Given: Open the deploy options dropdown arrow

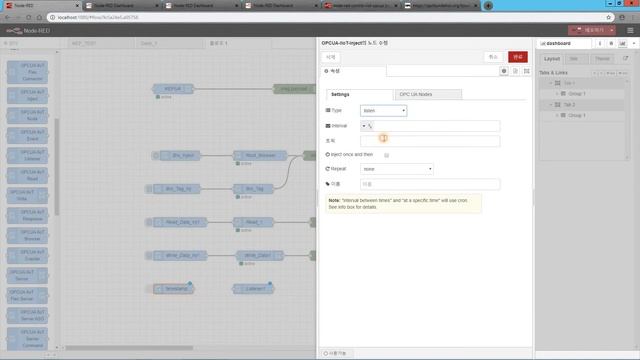Looking at the screenshot, I should coord(612,30).
